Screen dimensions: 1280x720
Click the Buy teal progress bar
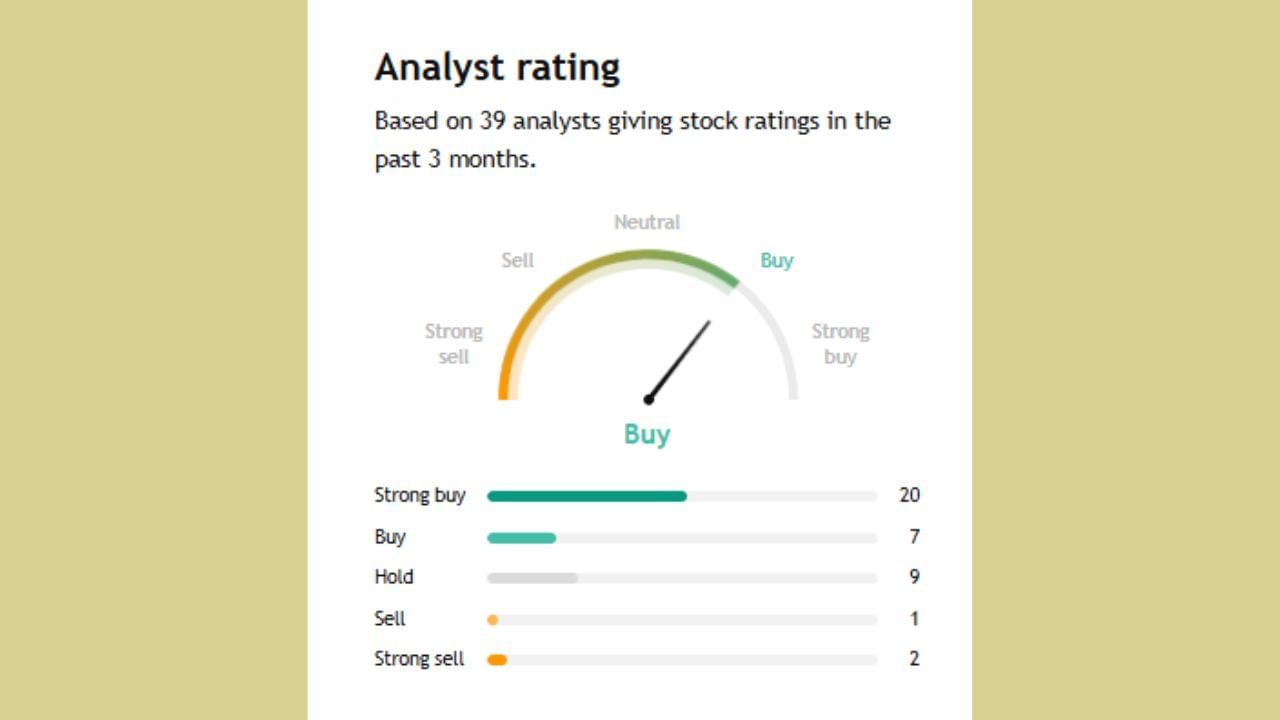click(x=521, y=538)
